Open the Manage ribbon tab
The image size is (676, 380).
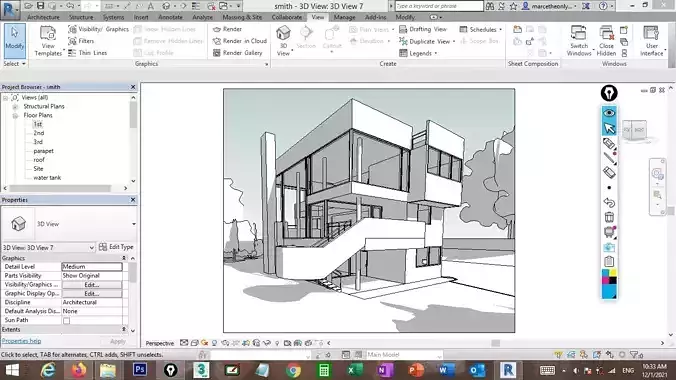[x=344, y=17]
